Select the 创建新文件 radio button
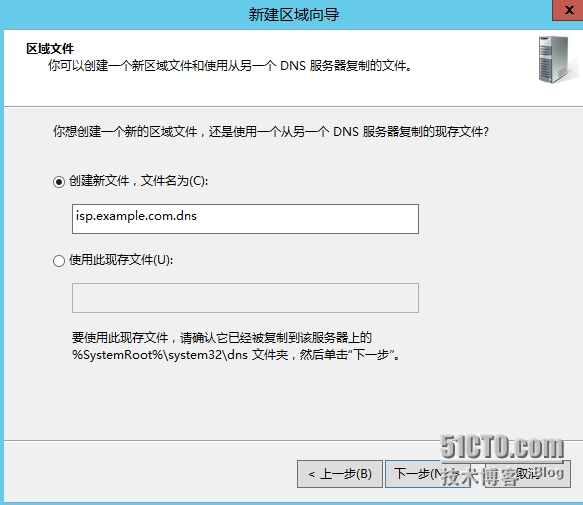 point(59,182)
